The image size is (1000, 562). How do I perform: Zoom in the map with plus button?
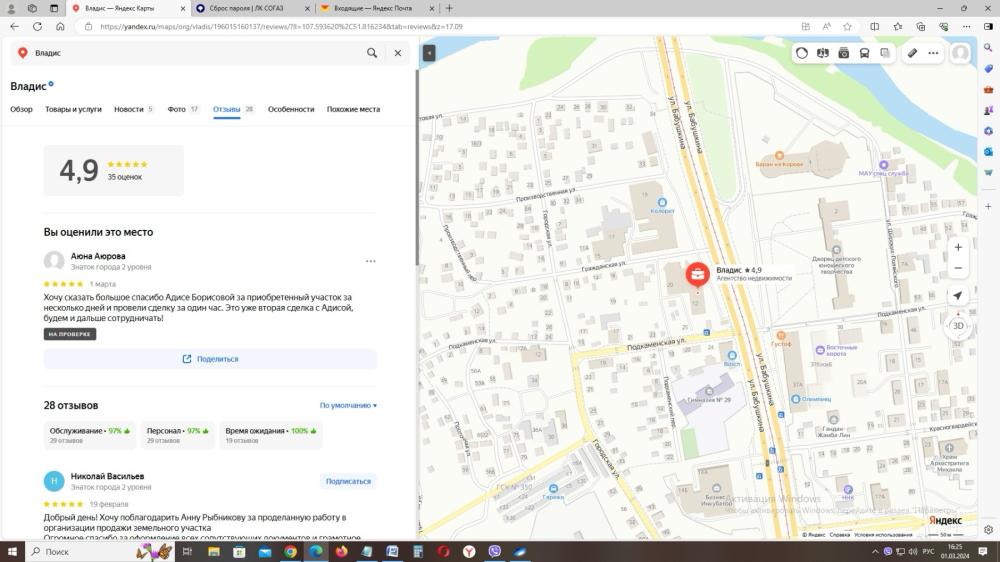pyautogui.click(x=958, y=248)
